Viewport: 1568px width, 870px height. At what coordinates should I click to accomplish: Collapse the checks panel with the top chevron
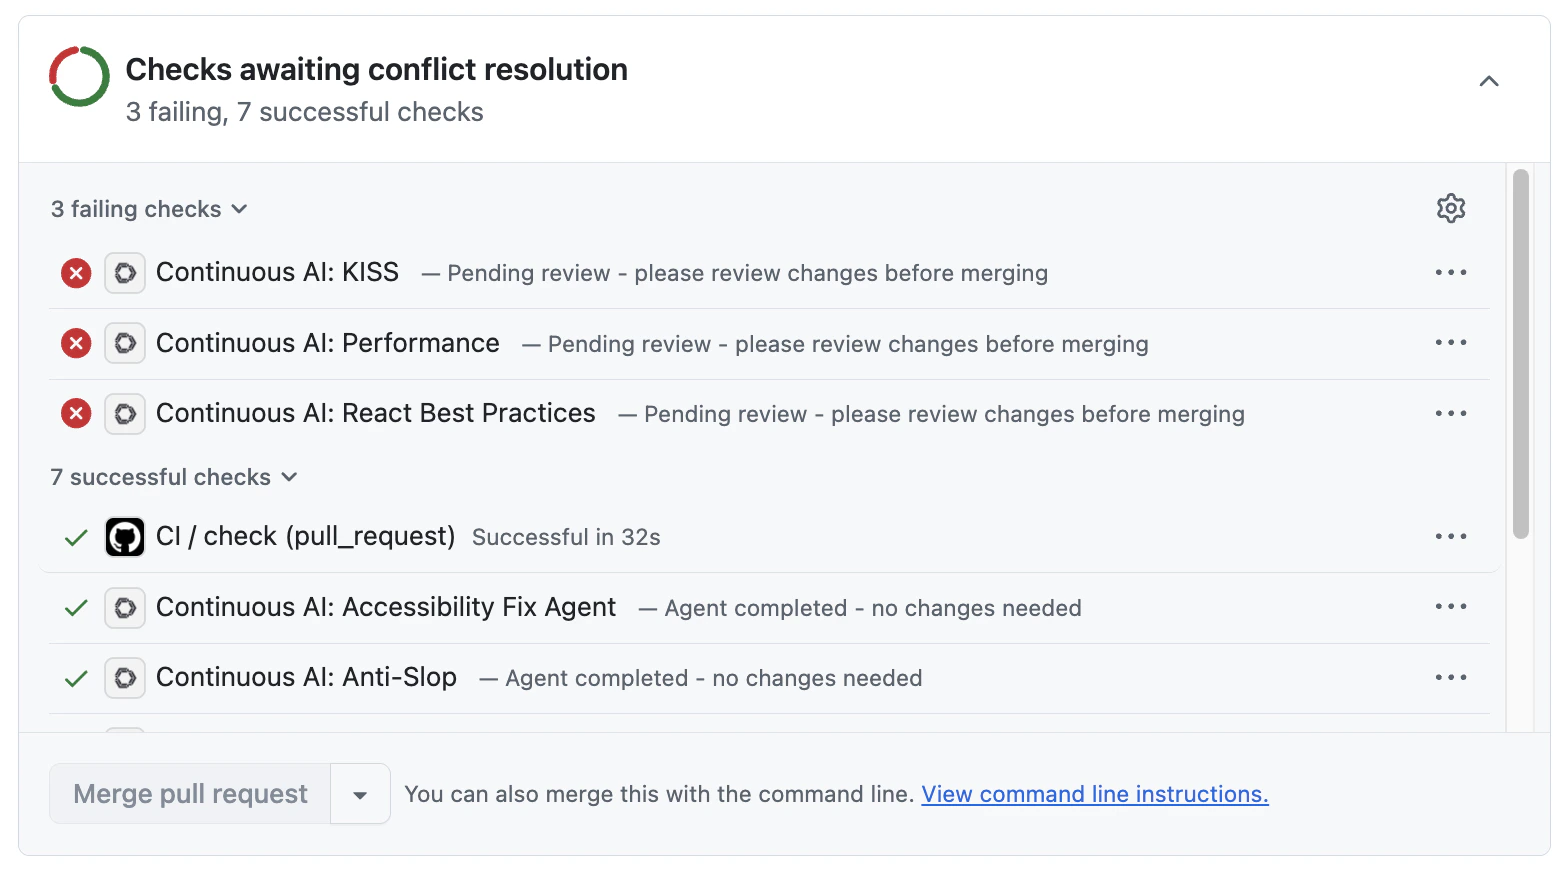(x=1489, y=81)
